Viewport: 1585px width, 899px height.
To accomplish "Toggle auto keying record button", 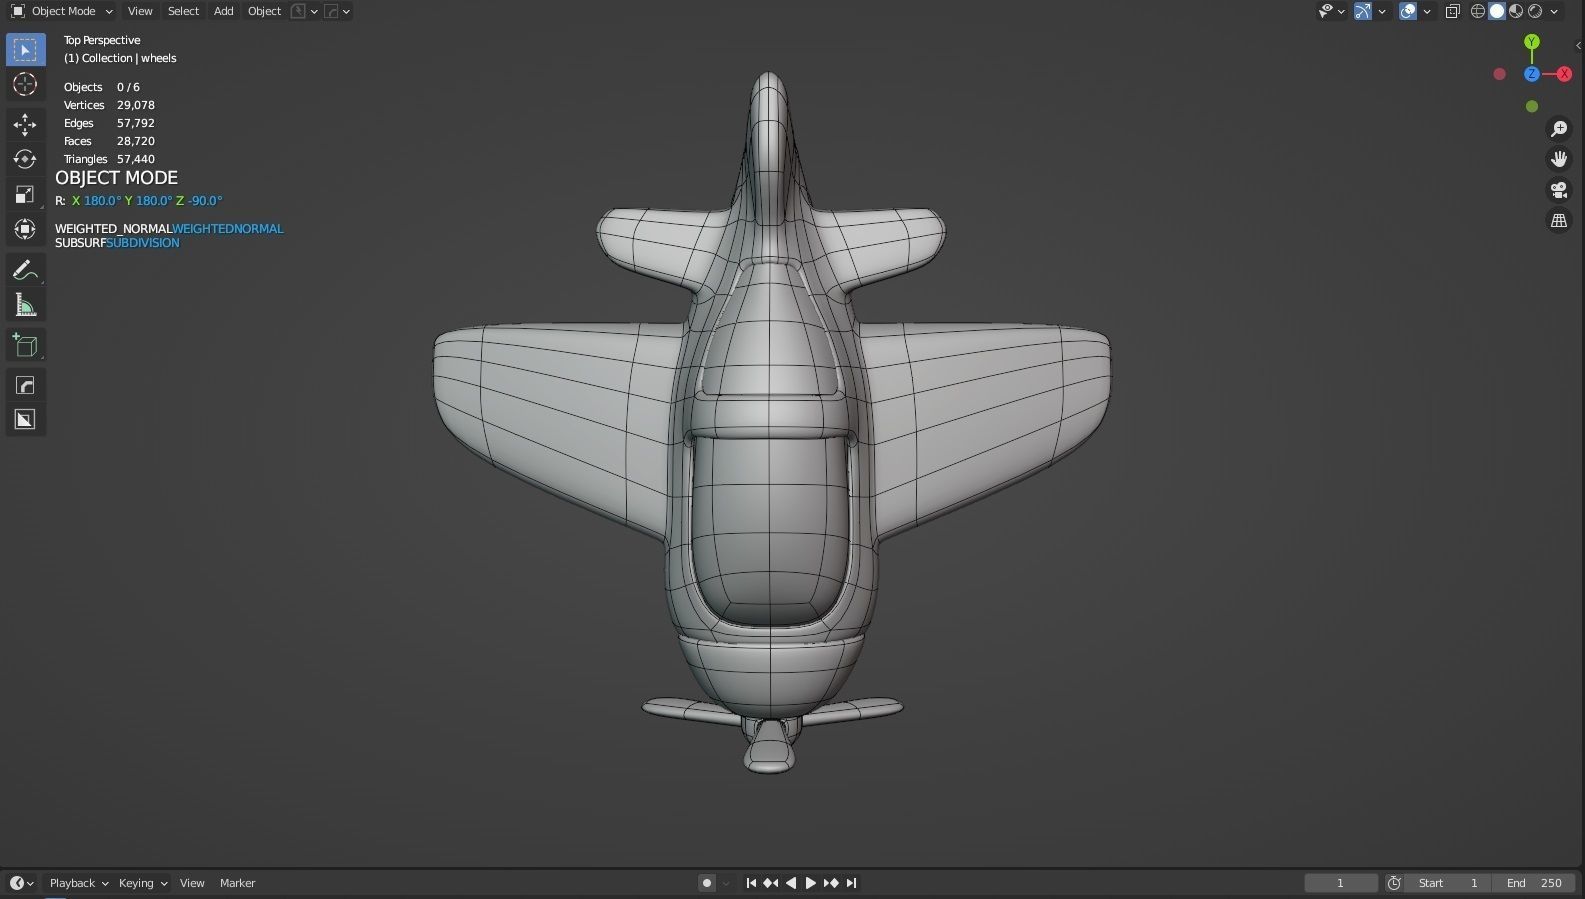I will tap(707, 883).
